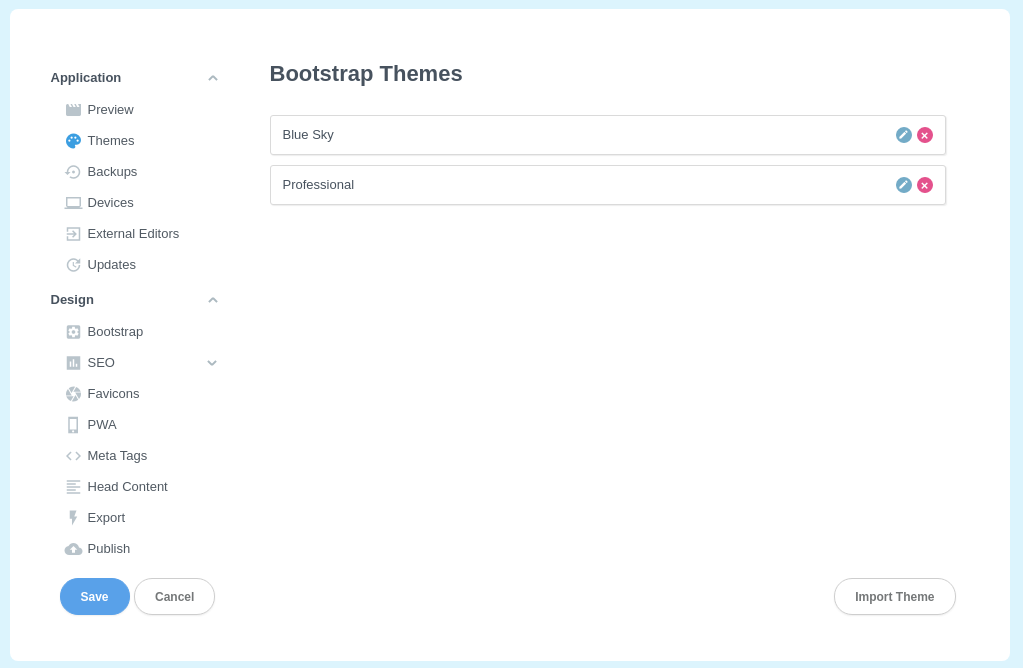Delete the Professional theme

click(x=925, y=185)
